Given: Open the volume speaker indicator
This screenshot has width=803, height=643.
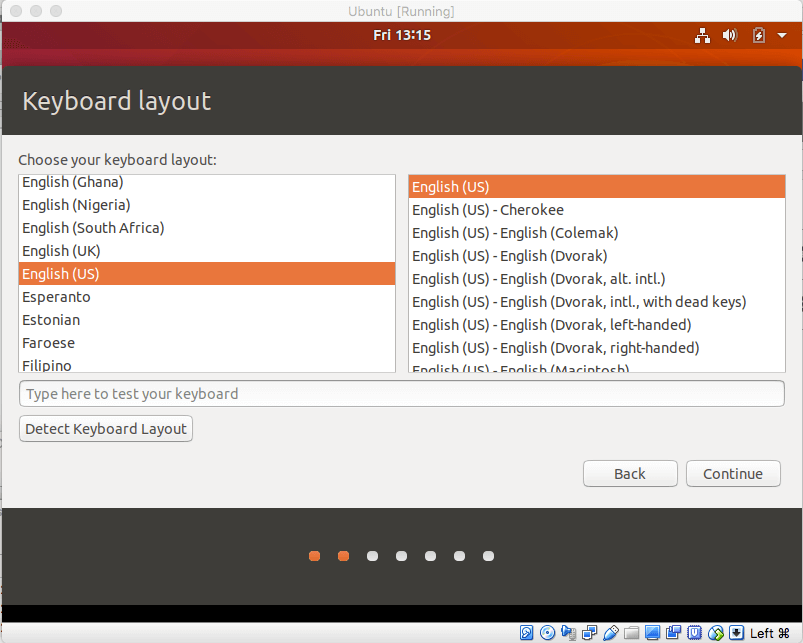Looking at the screenshot, I should click(730, 35).
